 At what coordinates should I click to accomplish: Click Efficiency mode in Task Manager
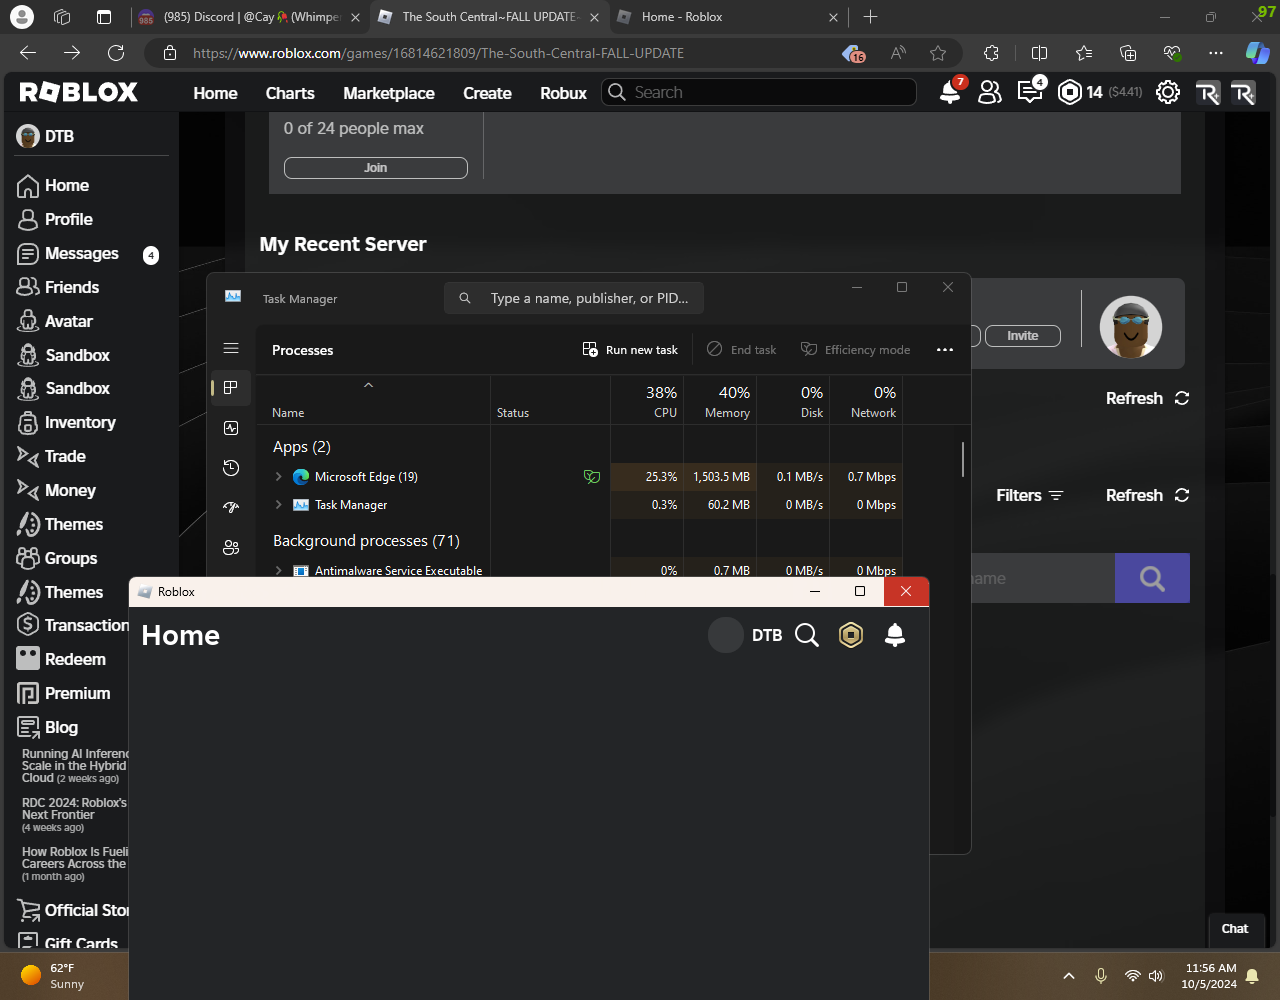coord(856,350)
